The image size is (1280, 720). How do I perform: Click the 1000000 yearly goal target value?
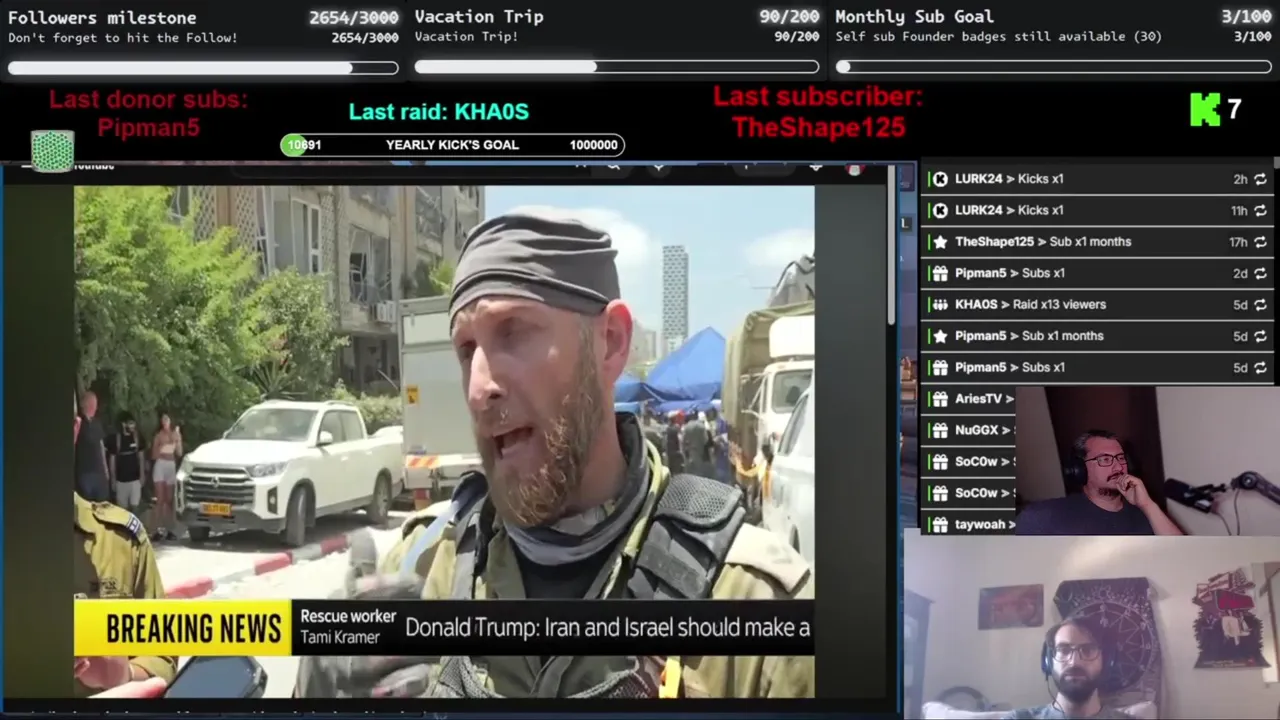(x=593, y=145)
